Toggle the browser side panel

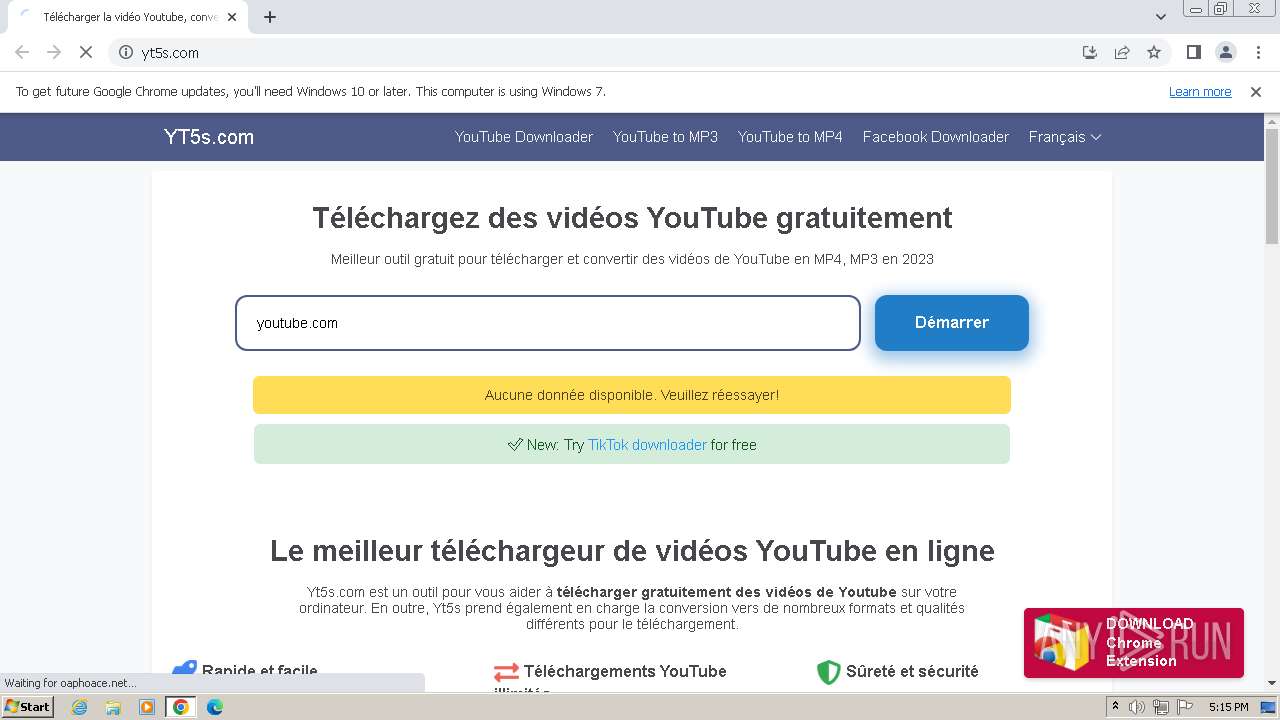click(x=1193, y=52)
